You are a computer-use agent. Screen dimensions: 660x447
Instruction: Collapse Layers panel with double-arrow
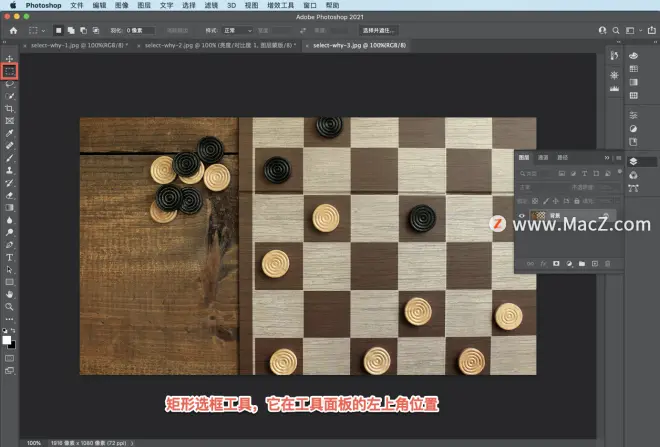(x=607, y=158)
